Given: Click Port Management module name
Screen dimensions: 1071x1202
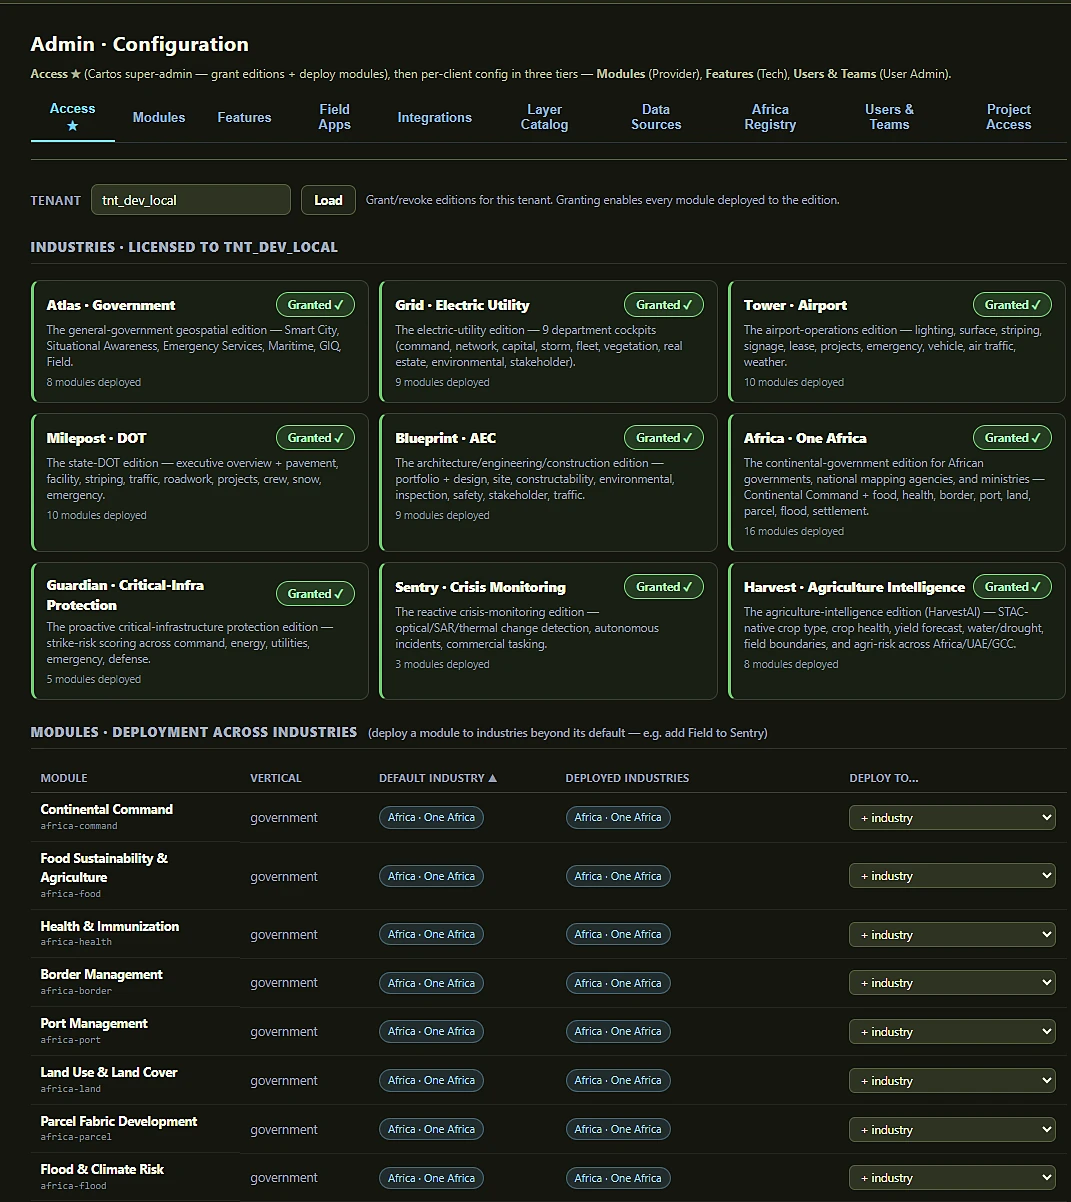Looking at the screenshot, I should click(x=94, y=1023).
